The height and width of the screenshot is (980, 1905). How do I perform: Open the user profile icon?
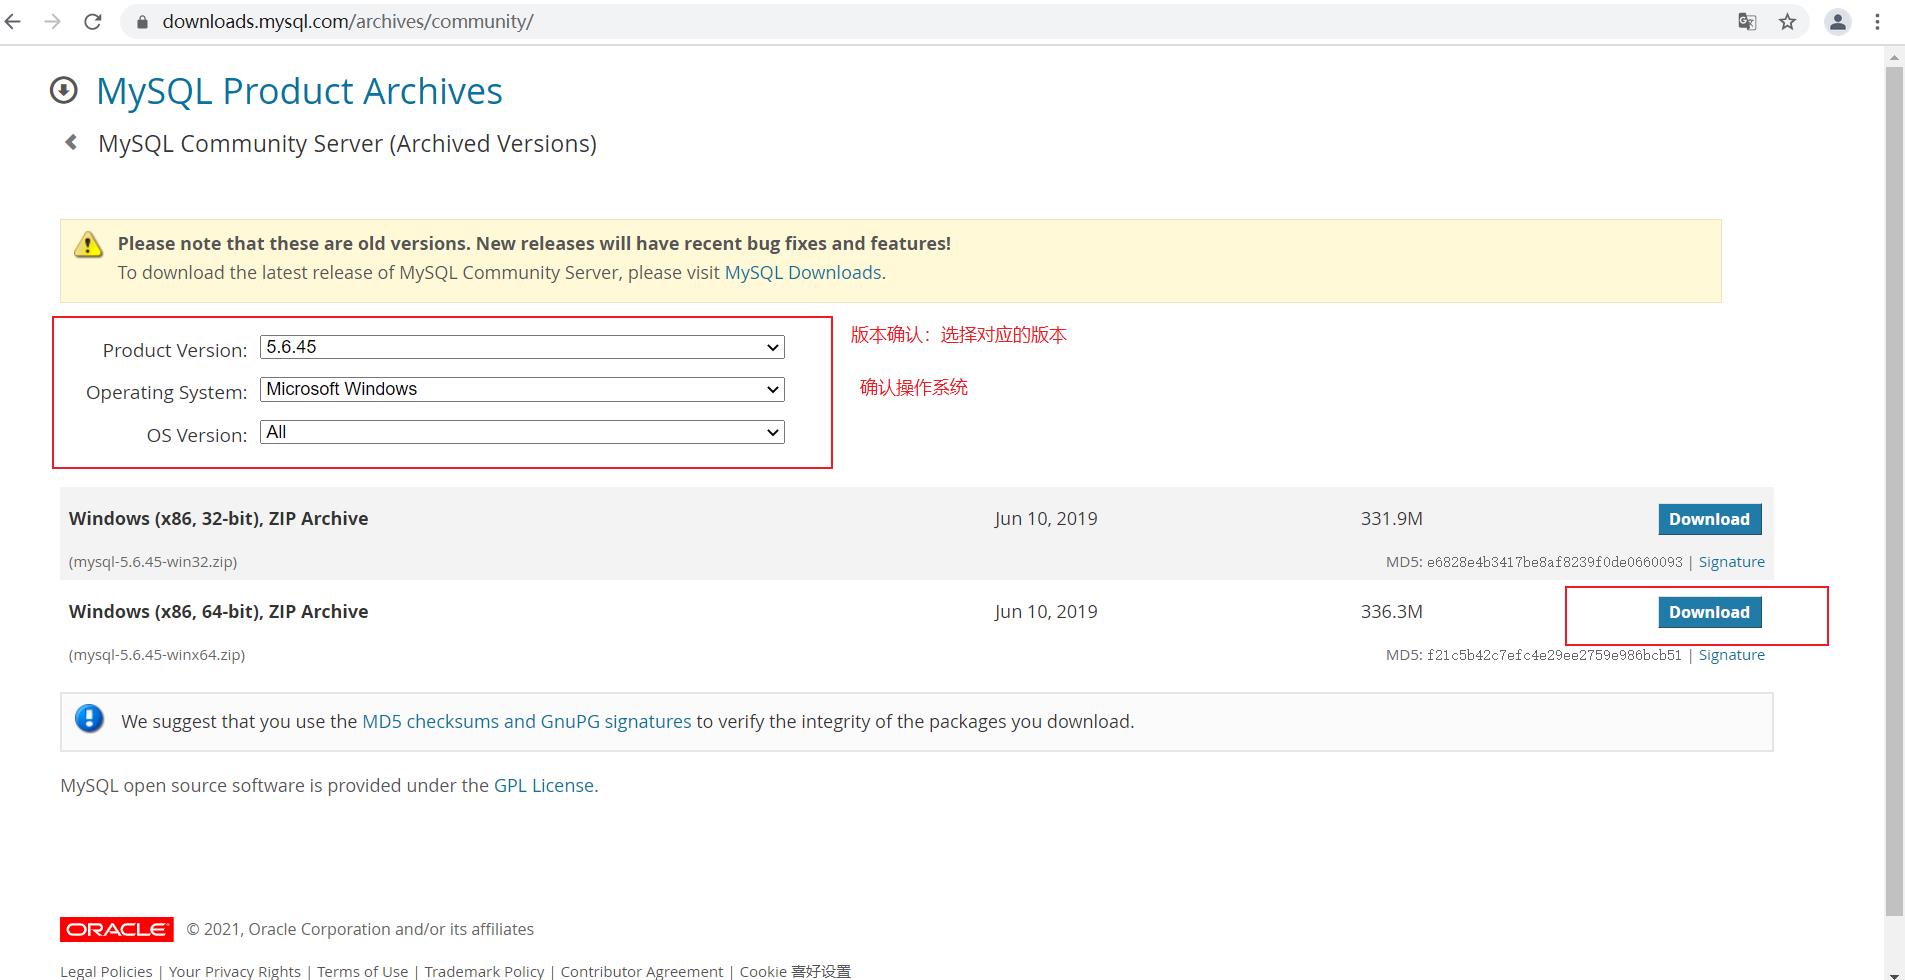(x=1837, y=22)
